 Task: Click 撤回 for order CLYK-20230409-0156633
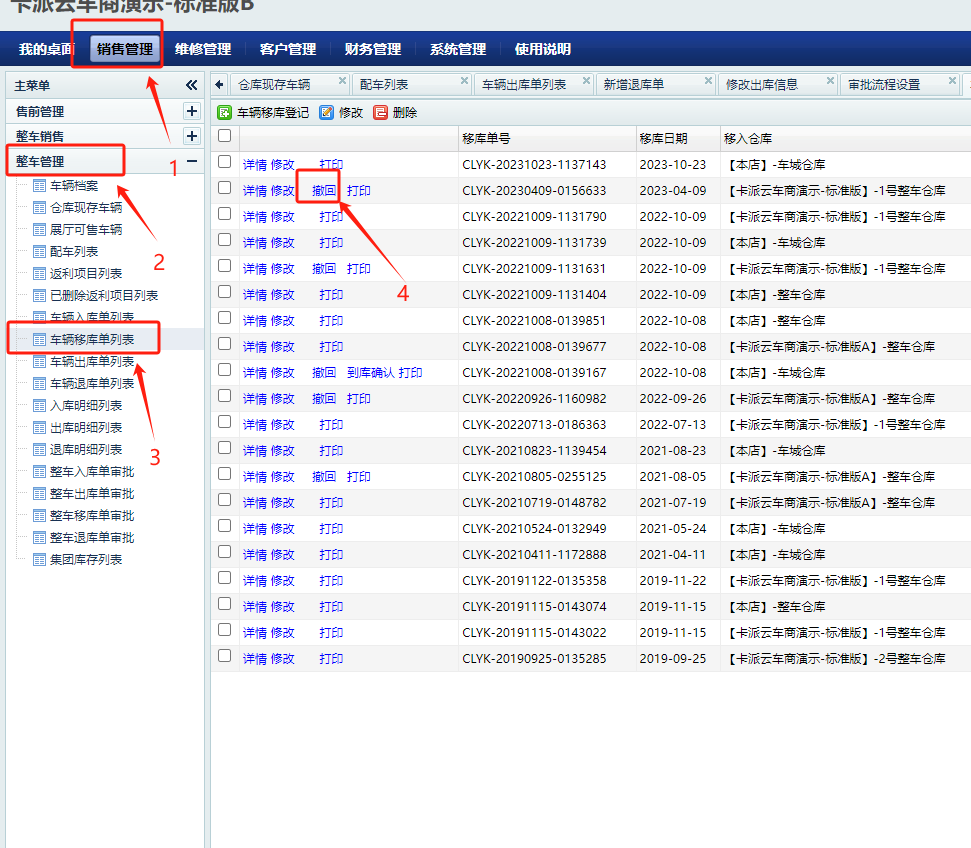tap(323, 190)
